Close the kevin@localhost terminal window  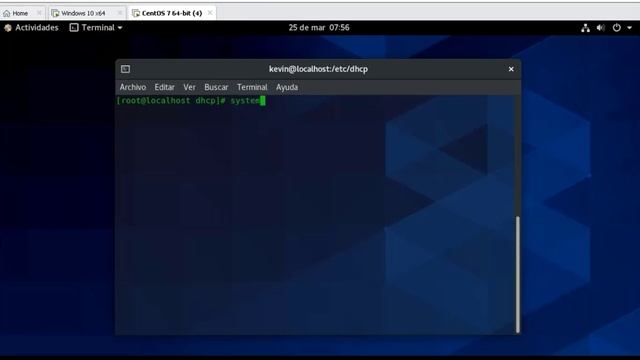click(x=511, y=69)
